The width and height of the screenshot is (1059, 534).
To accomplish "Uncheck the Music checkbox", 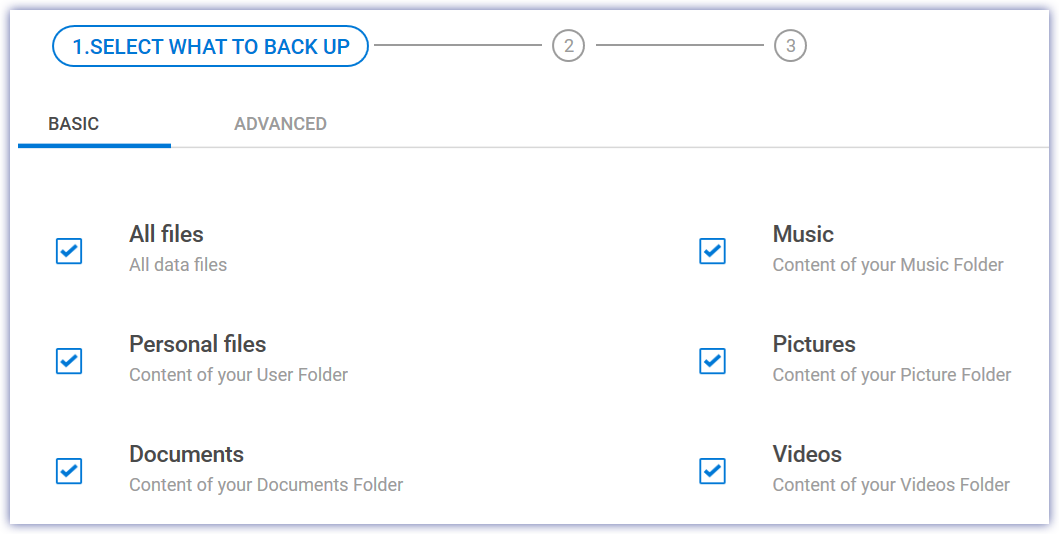I will click(712, 250).
